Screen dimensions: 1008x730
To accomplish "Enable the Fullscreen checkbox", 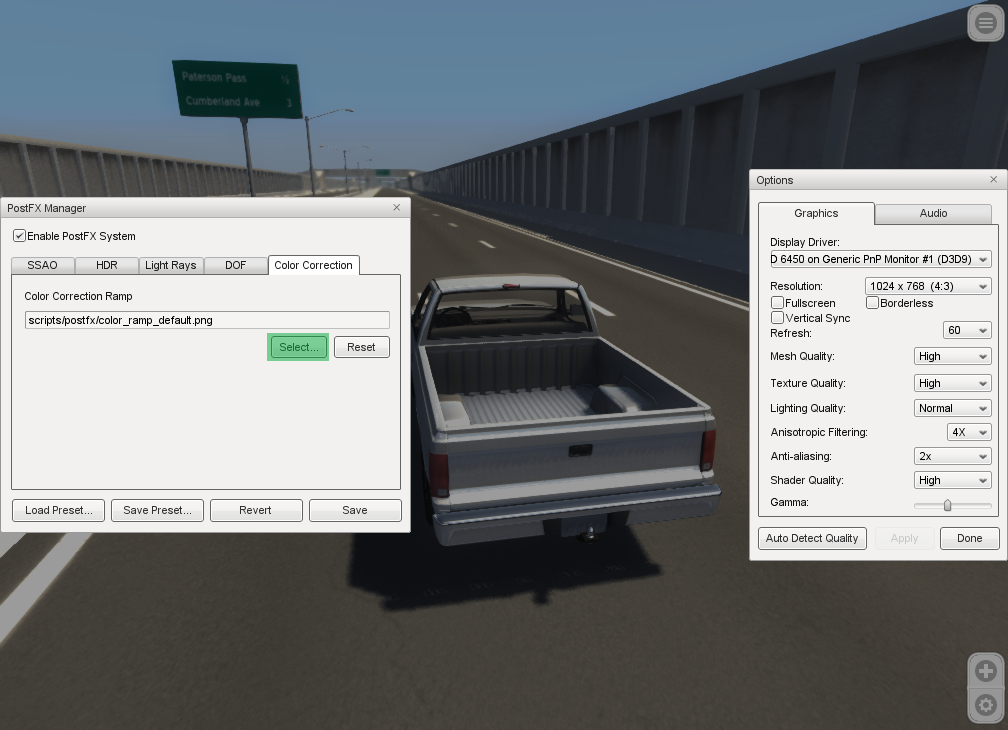I will (777, 303).
